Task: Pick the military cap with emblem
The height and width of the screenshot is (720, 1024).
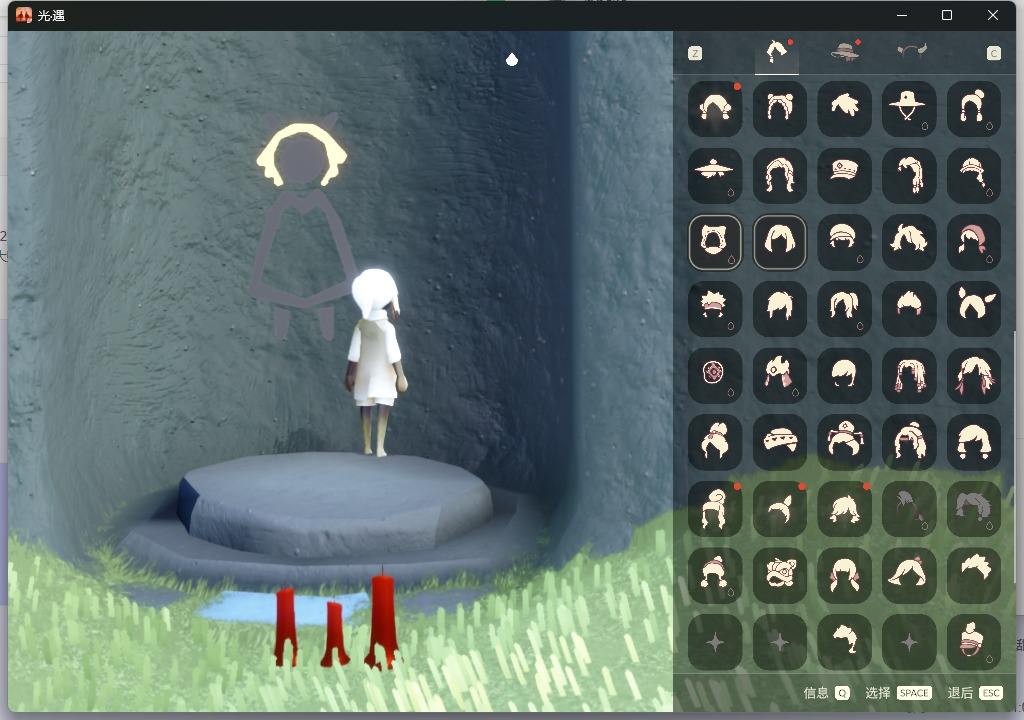Action: click(x=844, y=175)
